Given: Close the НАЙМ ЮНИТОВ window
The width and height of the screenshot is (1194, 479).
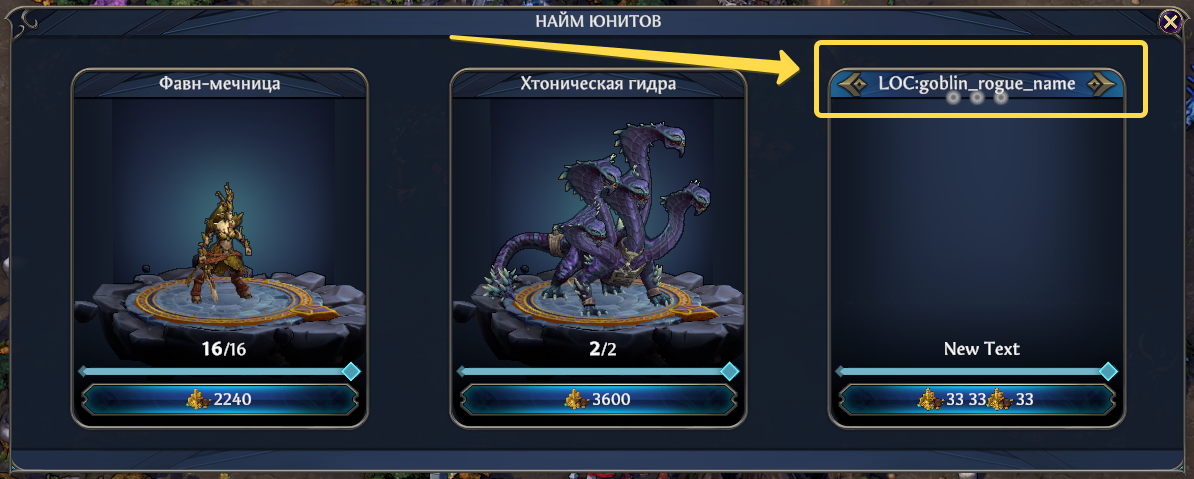Looking at the screenshot, I should pos(1170,21).
